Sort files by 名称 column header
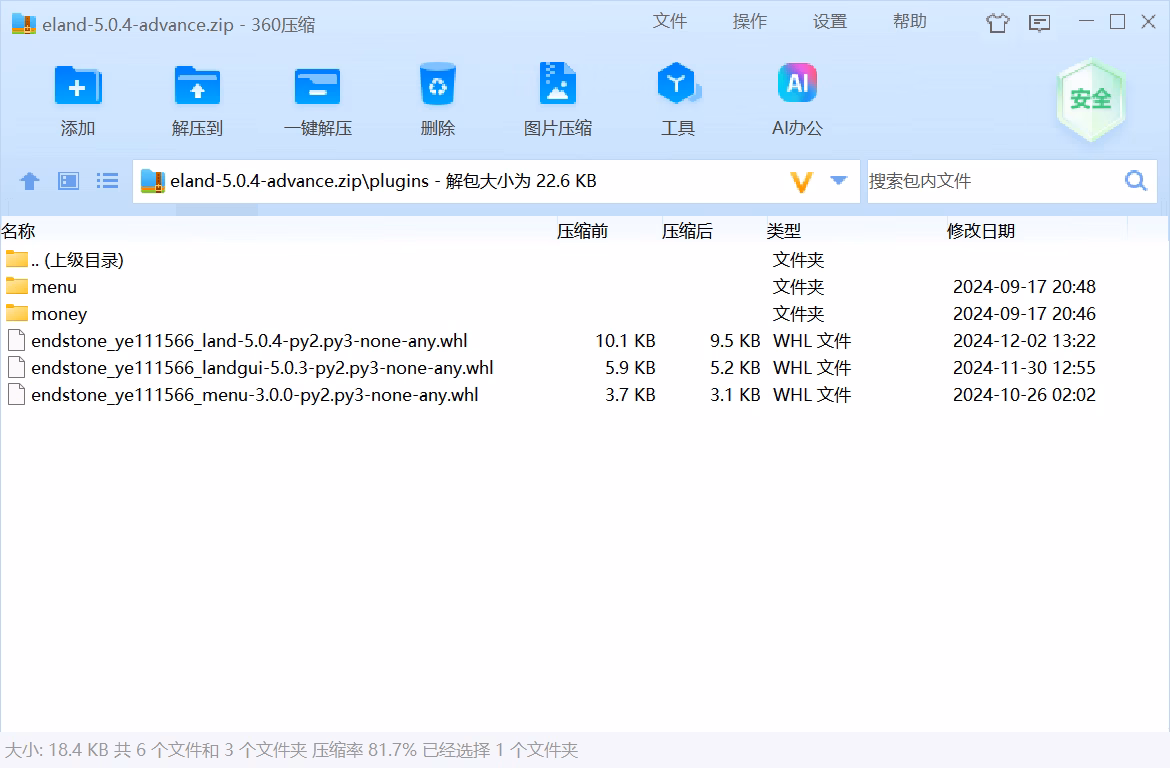The width and height of the screenshot is (1170, 768). tap(18, 231)
